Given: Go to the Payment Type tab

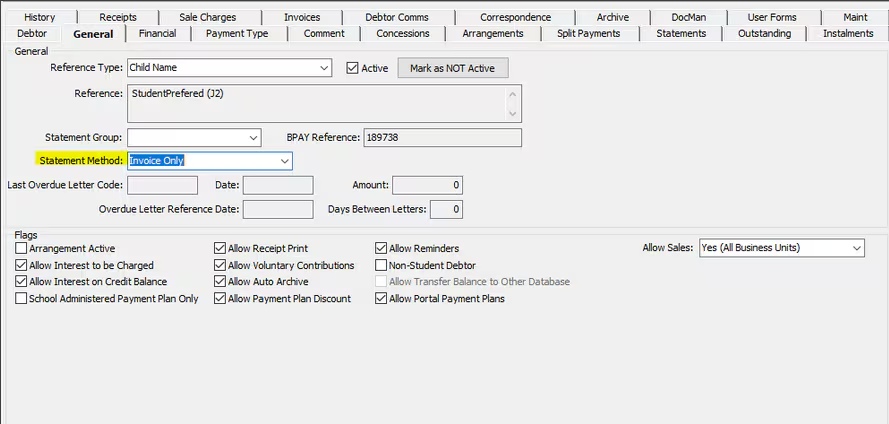Looking at the screenshot, I should coord(237,33).
